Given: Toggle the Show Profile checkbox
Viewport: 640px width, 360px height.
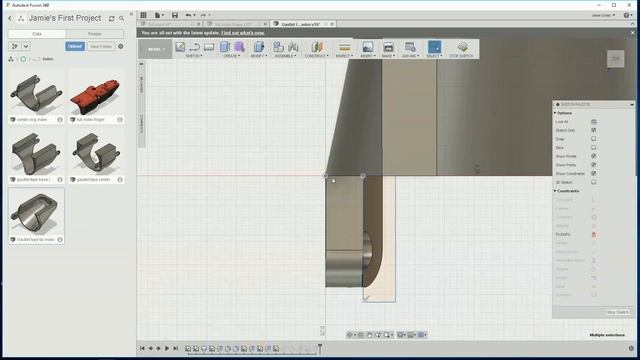Looking at the screenshot, I should tap(594, 156).
